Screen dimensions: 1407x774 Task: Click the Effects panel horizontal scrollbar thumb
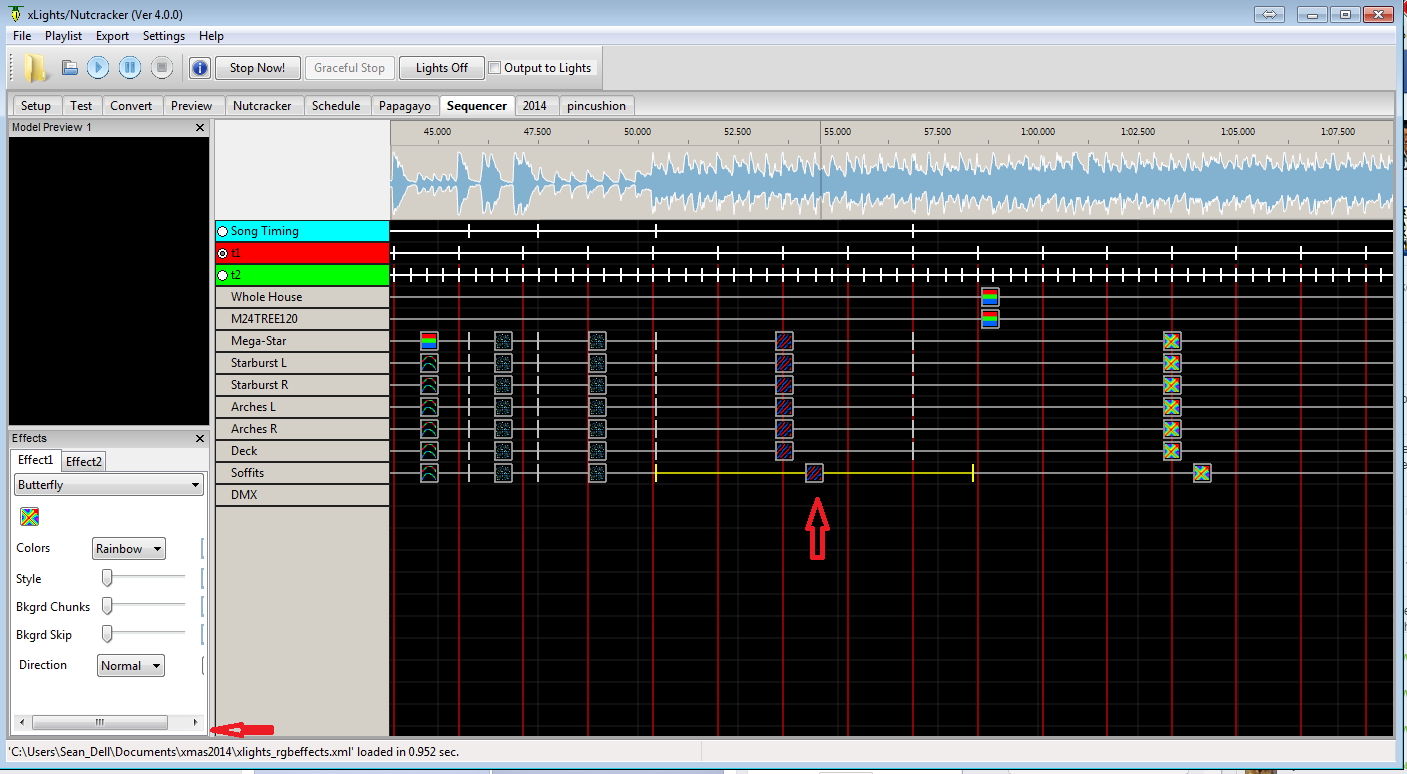[99, 722]
